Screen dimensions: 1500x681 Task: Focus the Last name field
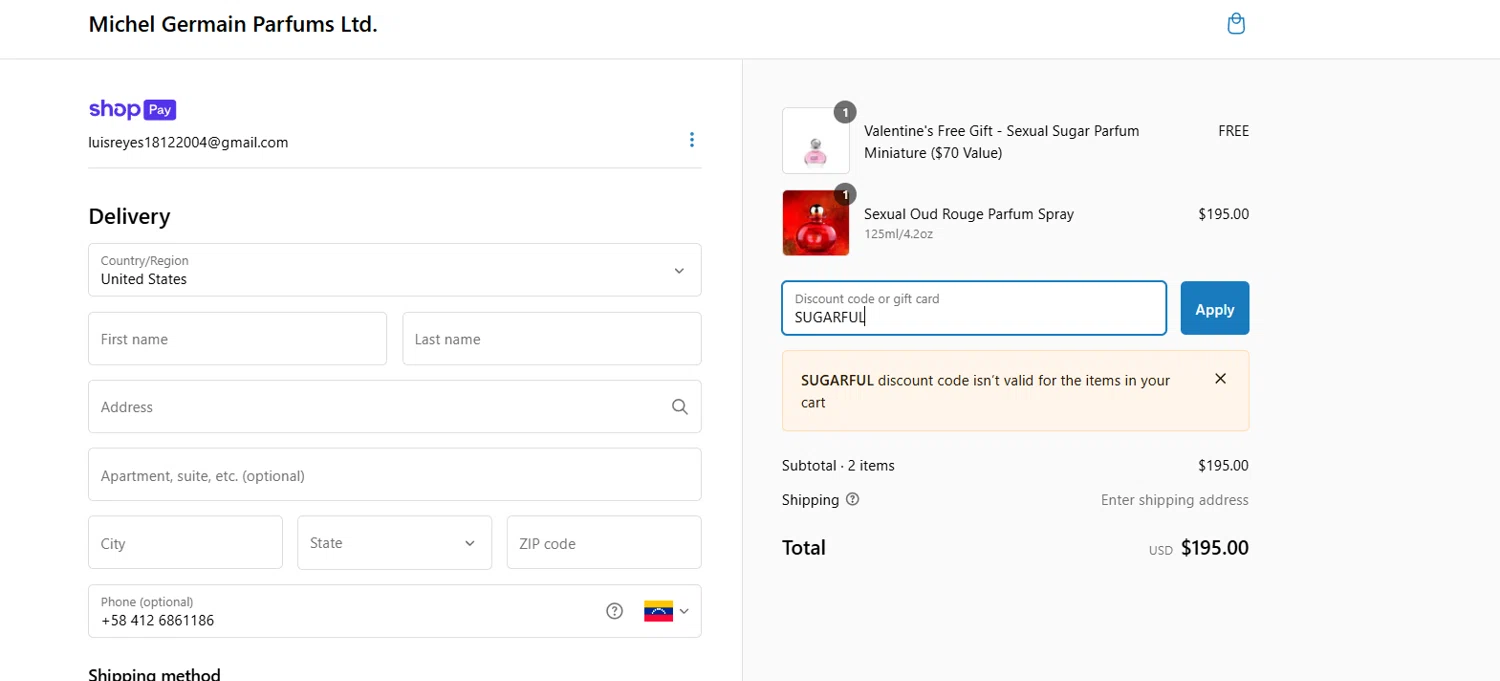[x=552, y=339]
